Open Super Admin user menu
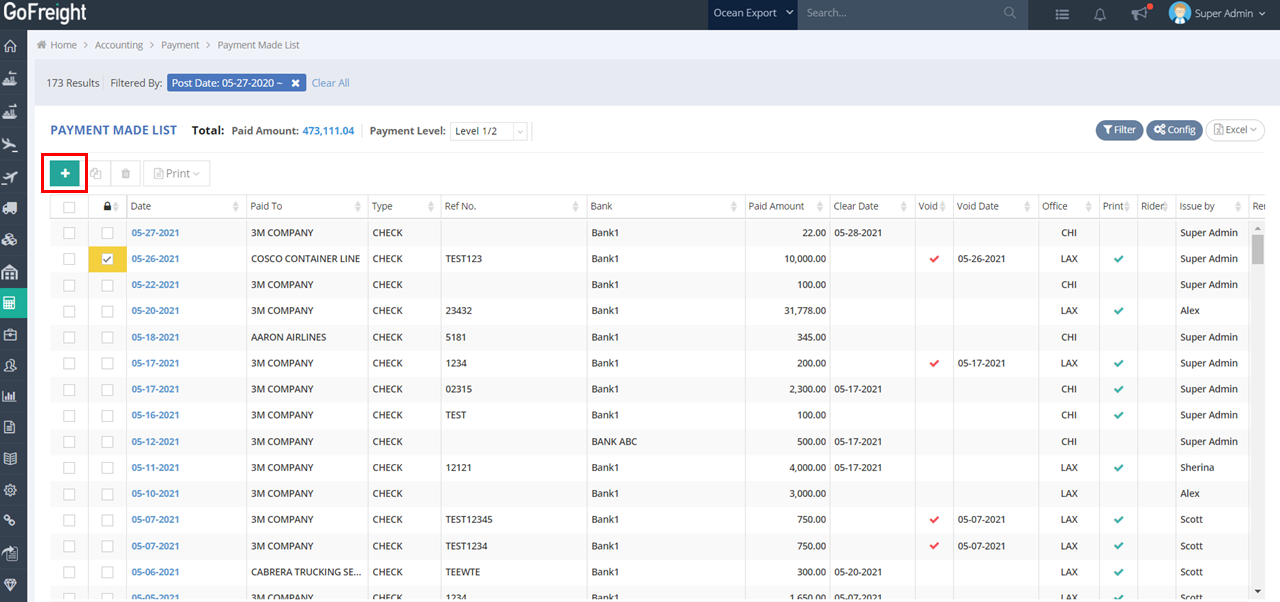This screenshot has width=1280, height=602. tap(1214, 14)
